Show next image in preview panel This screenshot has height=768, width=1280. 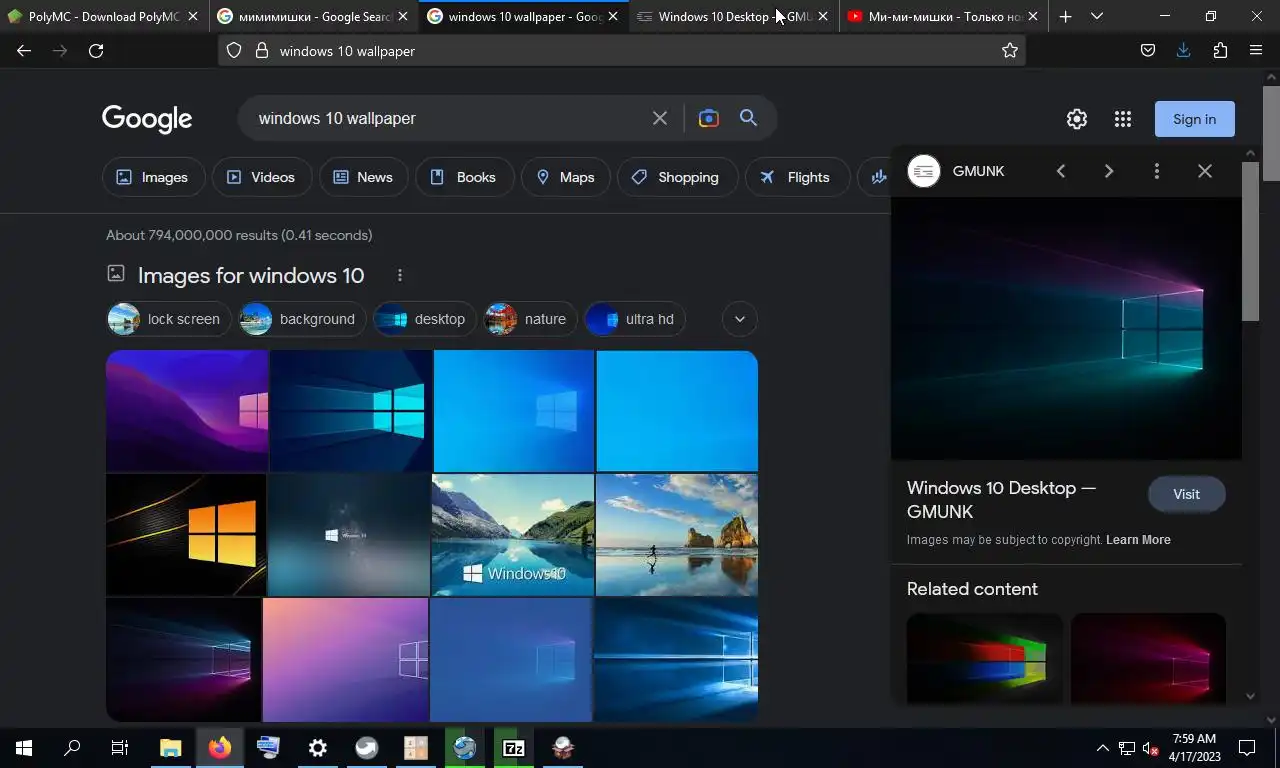point(1109,171)
